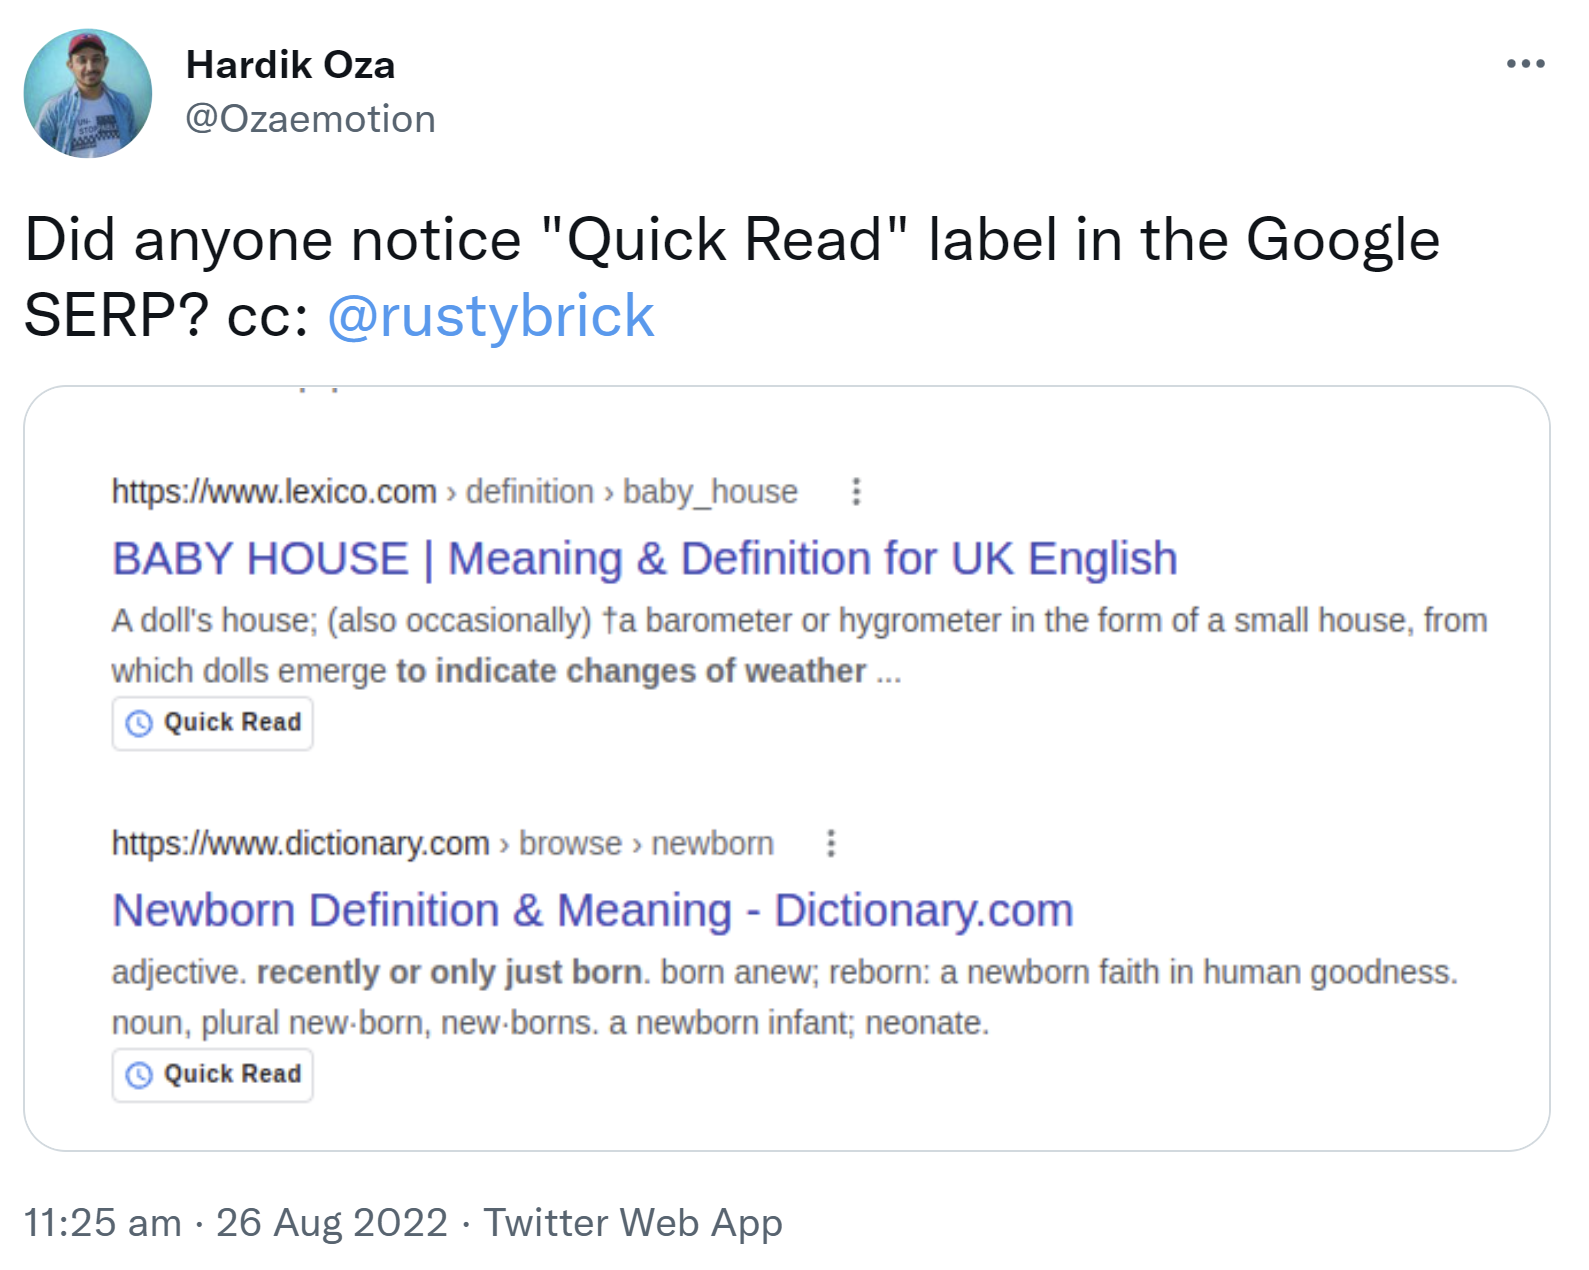Expand the baby_house breadcrumb chevron
The width and height of the screenshot is (1589, 1270).
pyautogui.click(x=605, y=491)
